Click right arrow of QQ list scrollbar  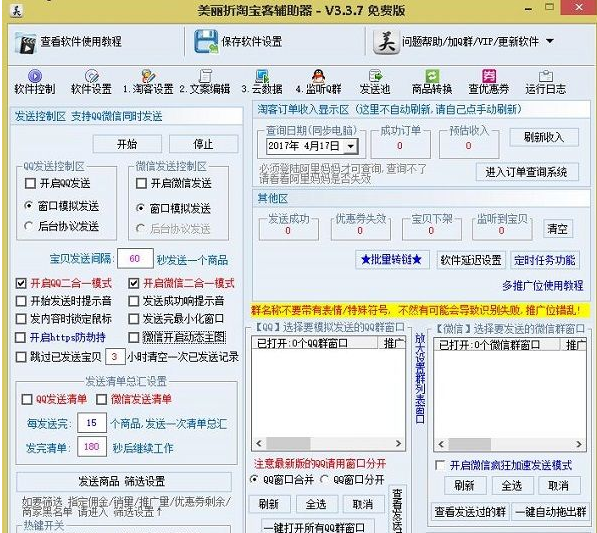398,444
